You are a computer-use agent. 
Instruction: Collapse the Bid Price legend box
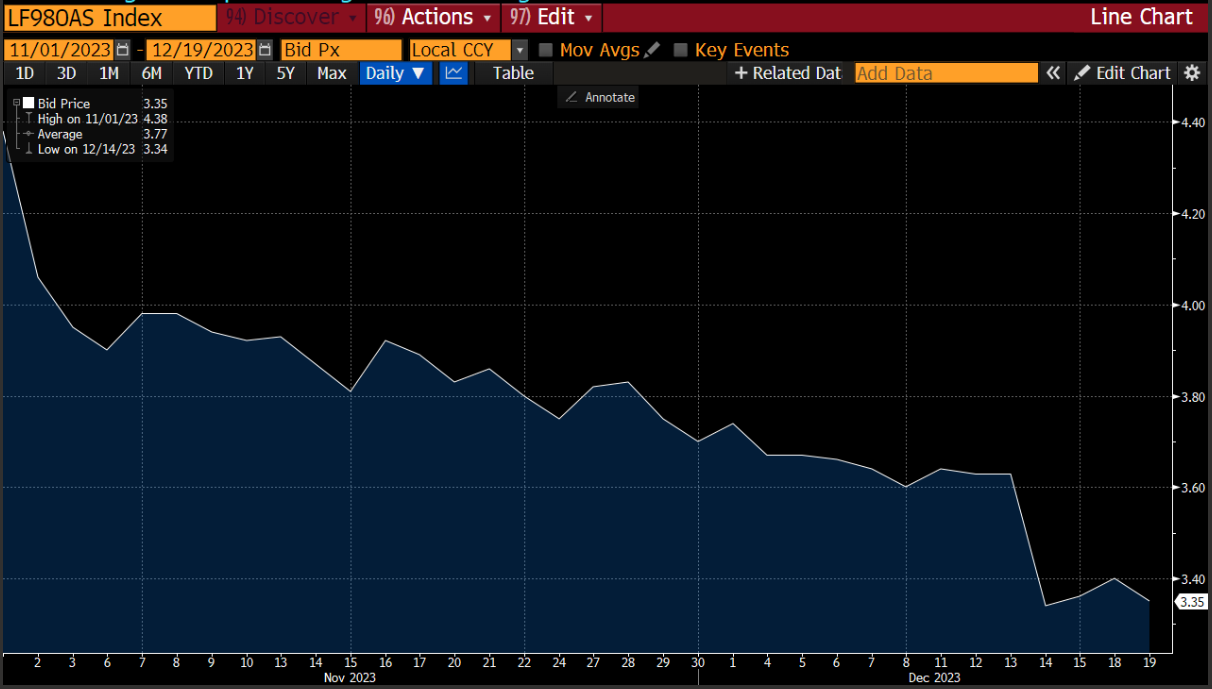(x=17, y=103)
